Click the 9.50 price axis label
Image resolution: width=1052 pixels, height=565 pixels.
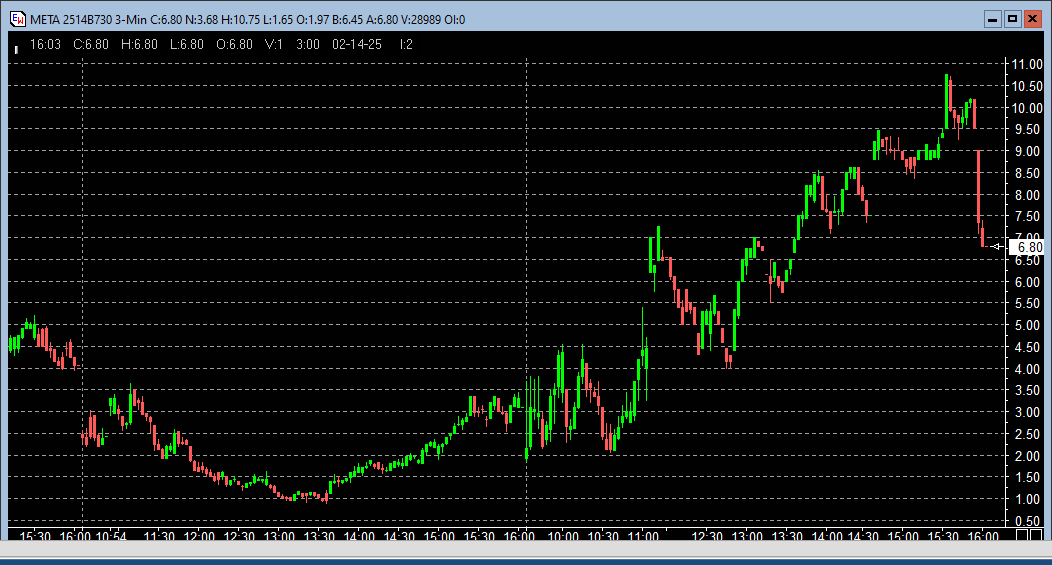[x=1027, y=130]
